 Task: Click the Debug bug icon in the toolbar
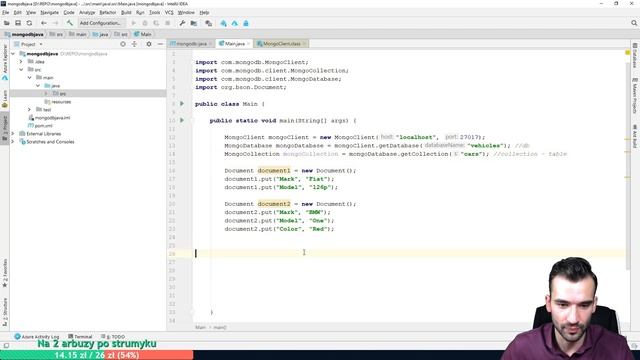[145, 23]
